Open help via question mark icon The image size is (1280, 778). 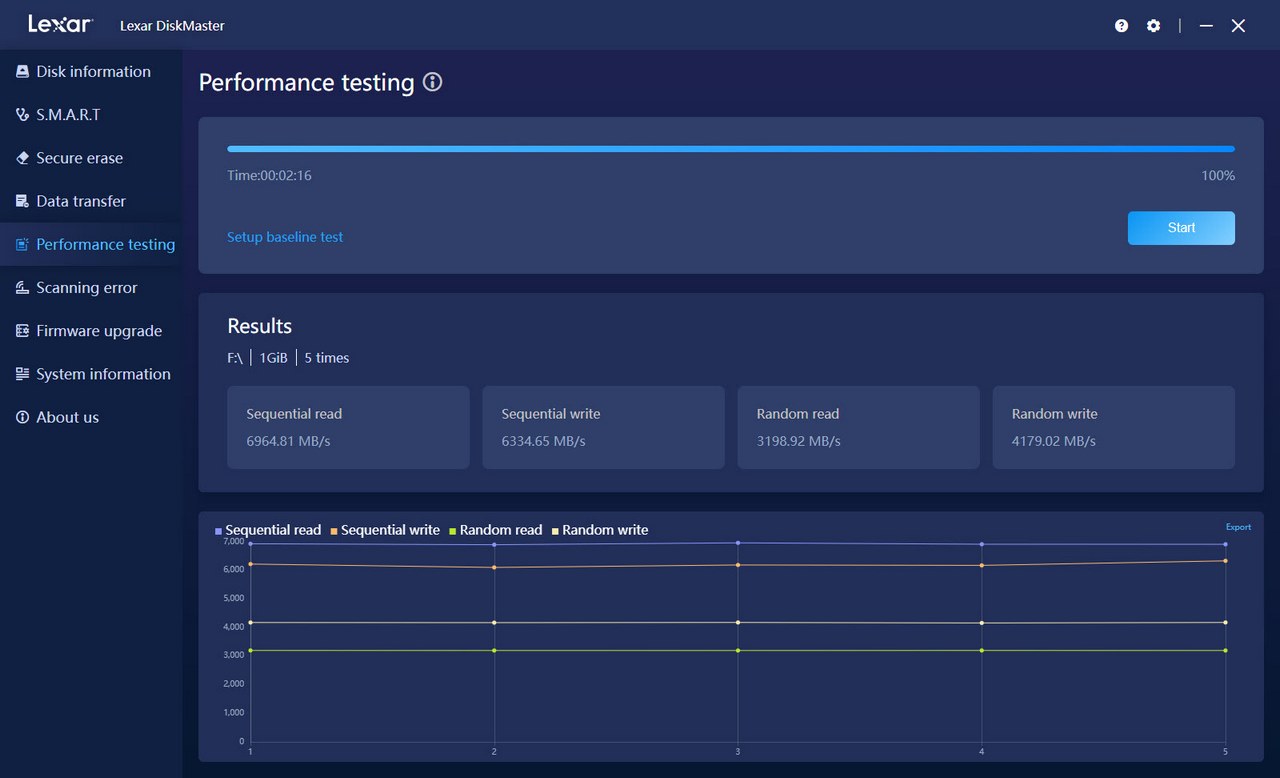(1121, 26)
